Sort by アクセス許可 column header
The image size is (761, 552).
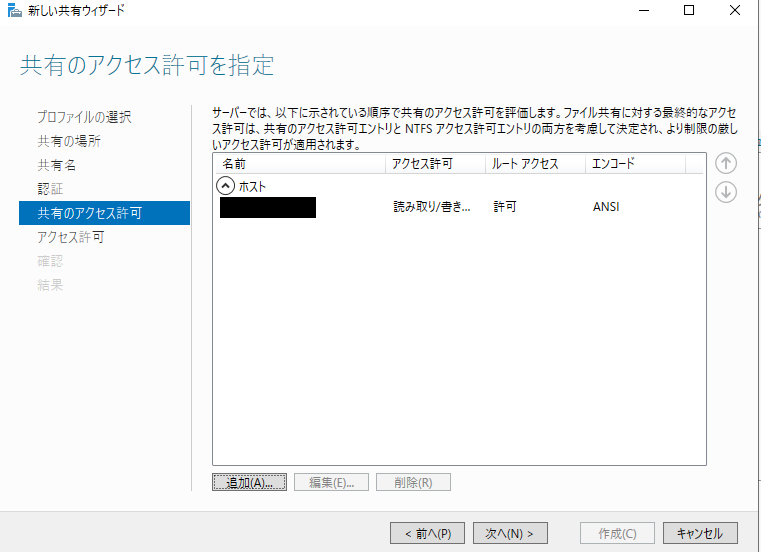[x=435, y=164]
